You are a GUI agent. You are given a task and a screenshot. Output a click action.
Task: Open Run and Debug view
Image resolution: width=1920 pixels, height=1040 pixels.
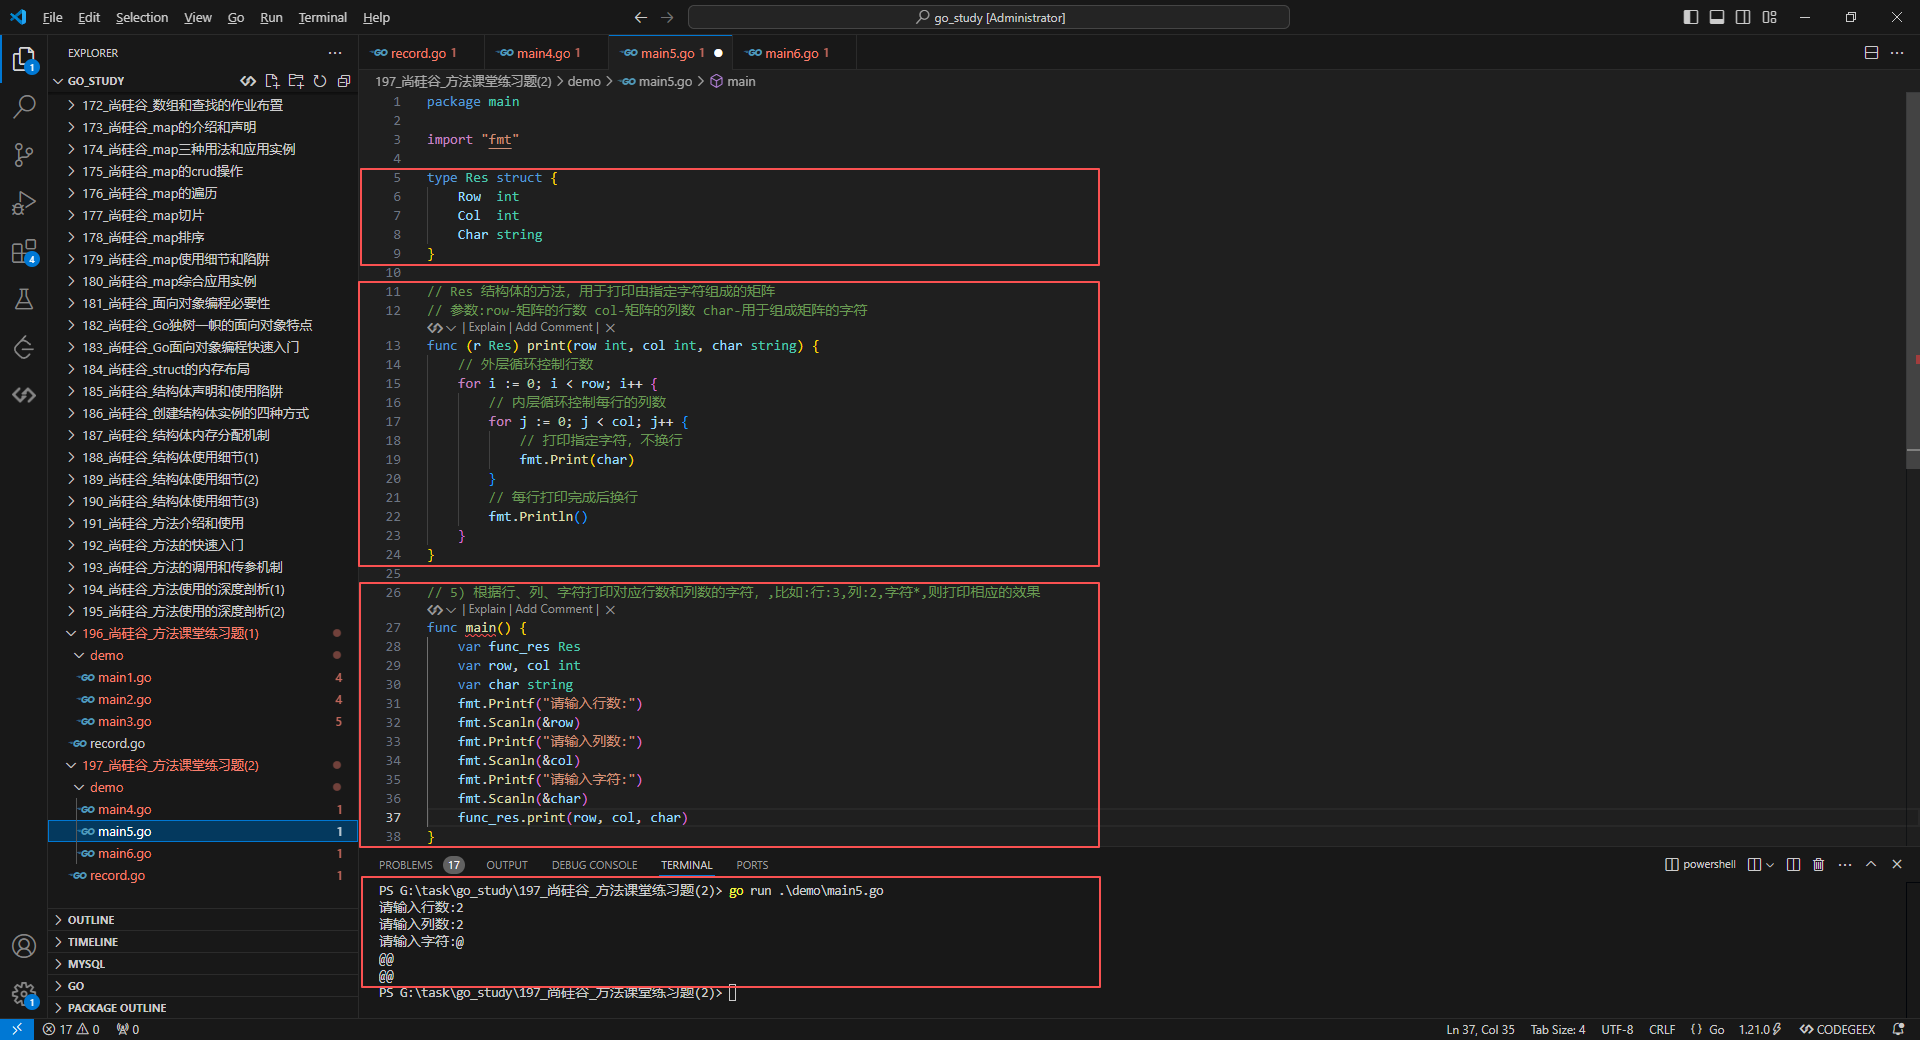[x=24, y=203]
